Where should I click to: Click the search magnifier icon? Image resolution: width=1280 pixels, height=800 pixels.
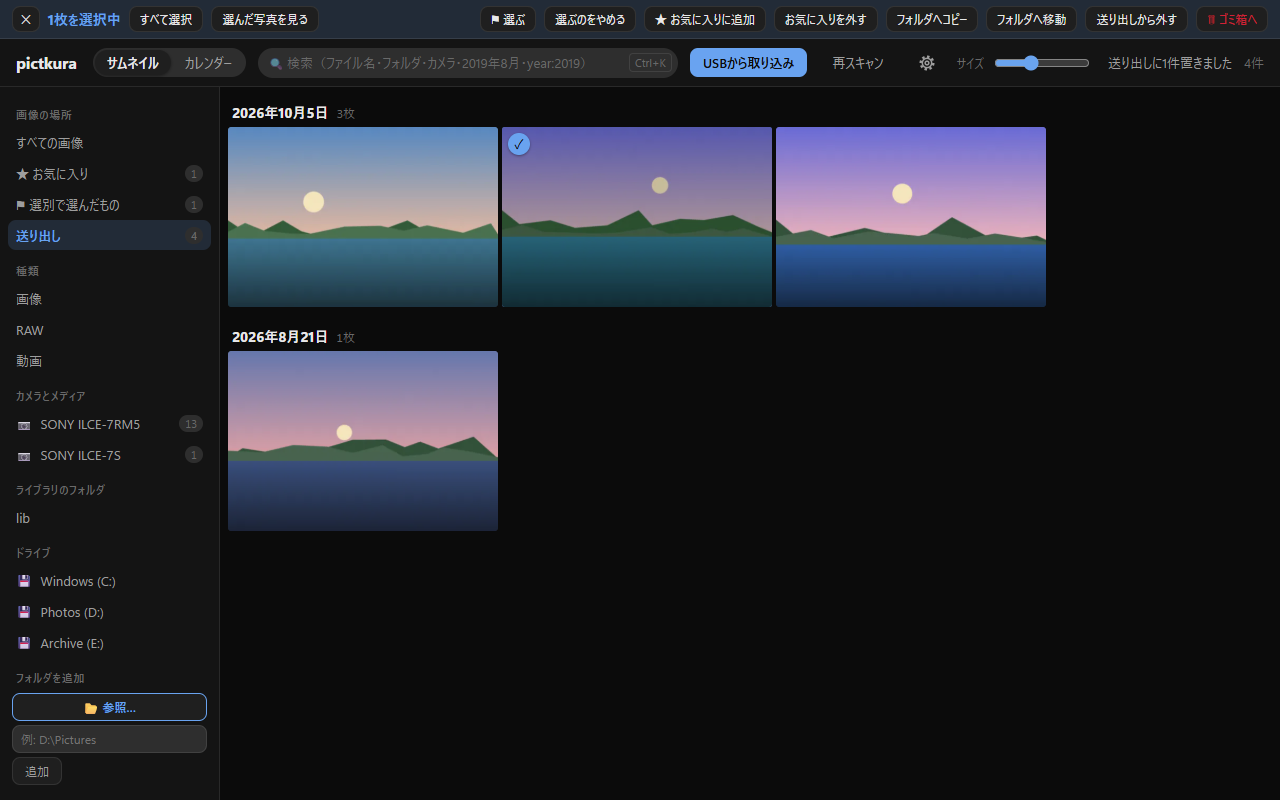coord(276,63)
